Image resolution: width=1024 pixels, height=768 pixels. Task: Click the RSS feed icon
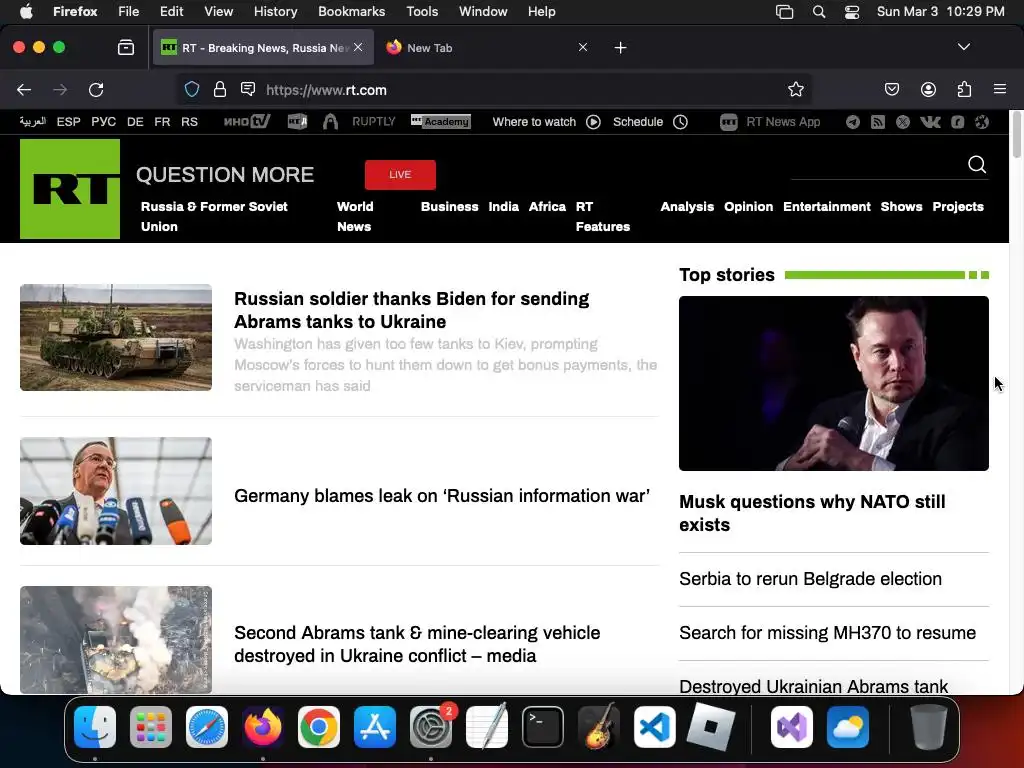[878, 122]
